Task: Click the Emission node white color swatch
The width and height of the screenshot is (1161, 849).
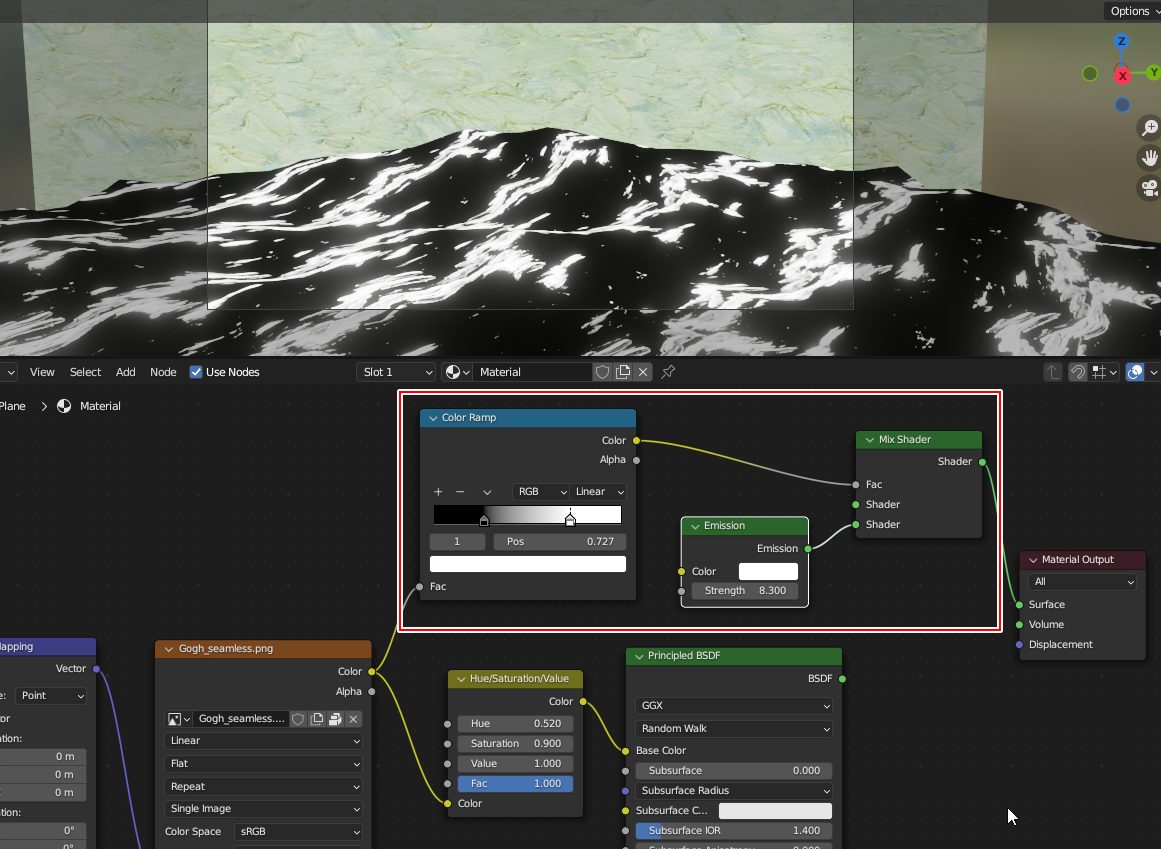Action: point(768,572)
